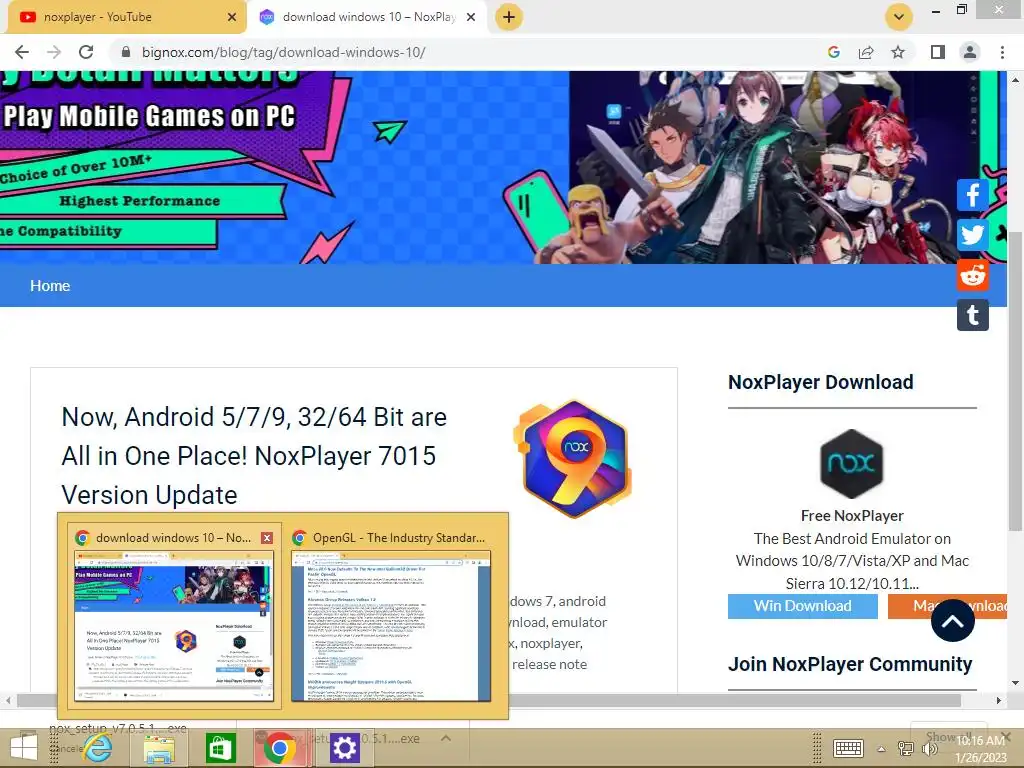1024x768 pixels.
Task: Close the download windows 10 tab
Action: pos(471,17)
